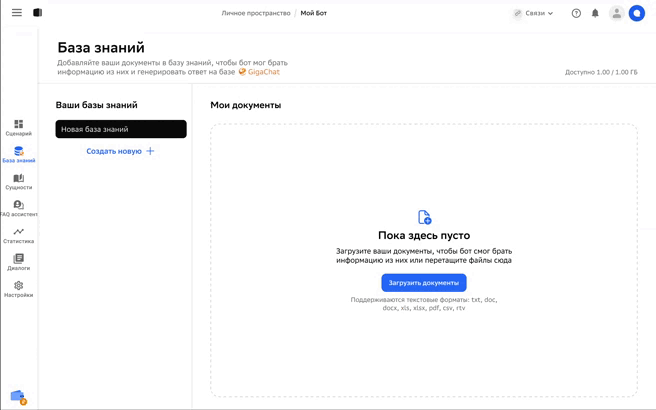This screenshot has width=656, height=410.
Task: Open help question mark icon
Action: tap(576, 13)
